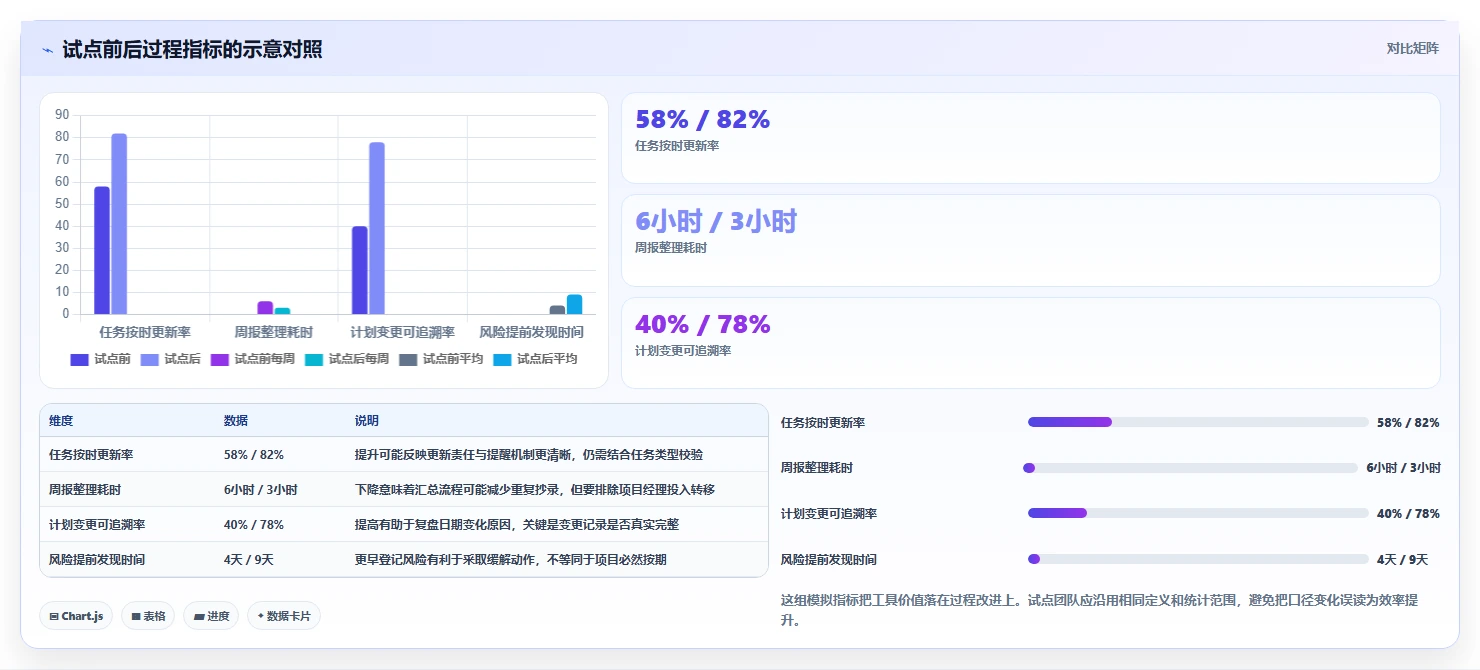The image size is (1480, 670).
Task: Click the 计划变更可追溯率 progress bar
Action: coord(1198,513)
